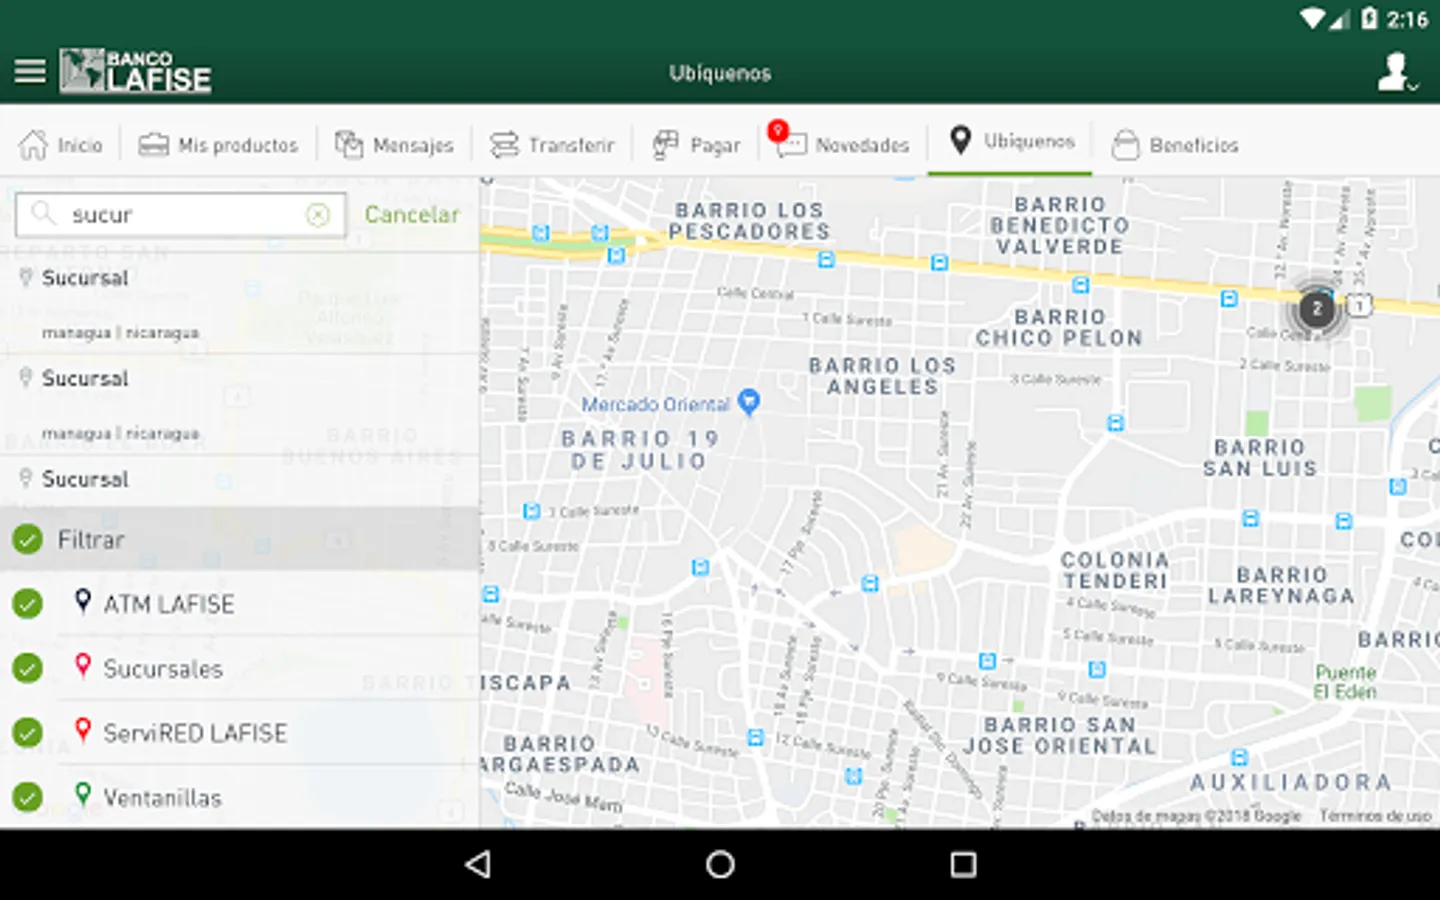Viewport: 1440px width, 900px height.
Task: Click the Sucursales red pin icon
Action: click(83, 665)
